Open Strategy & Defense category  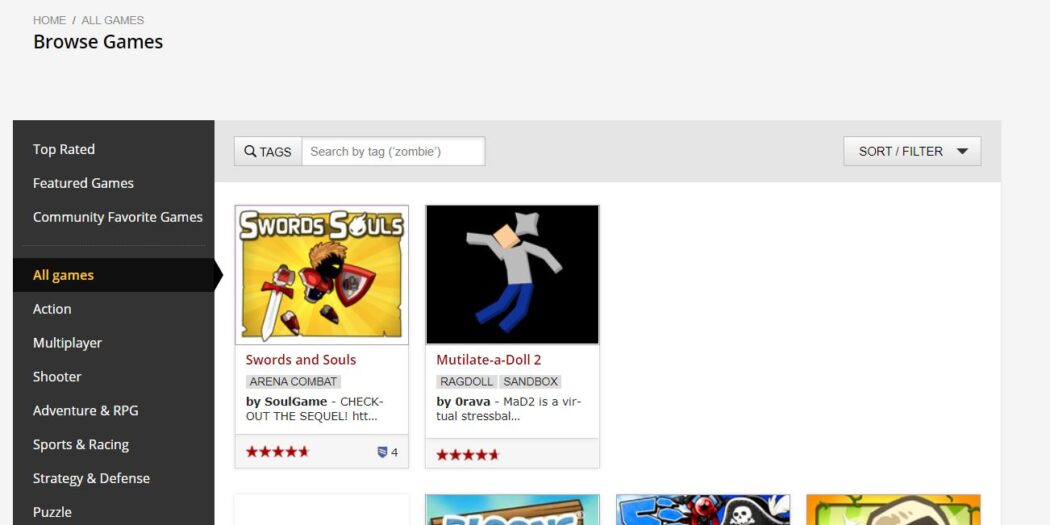coord(91,478)
